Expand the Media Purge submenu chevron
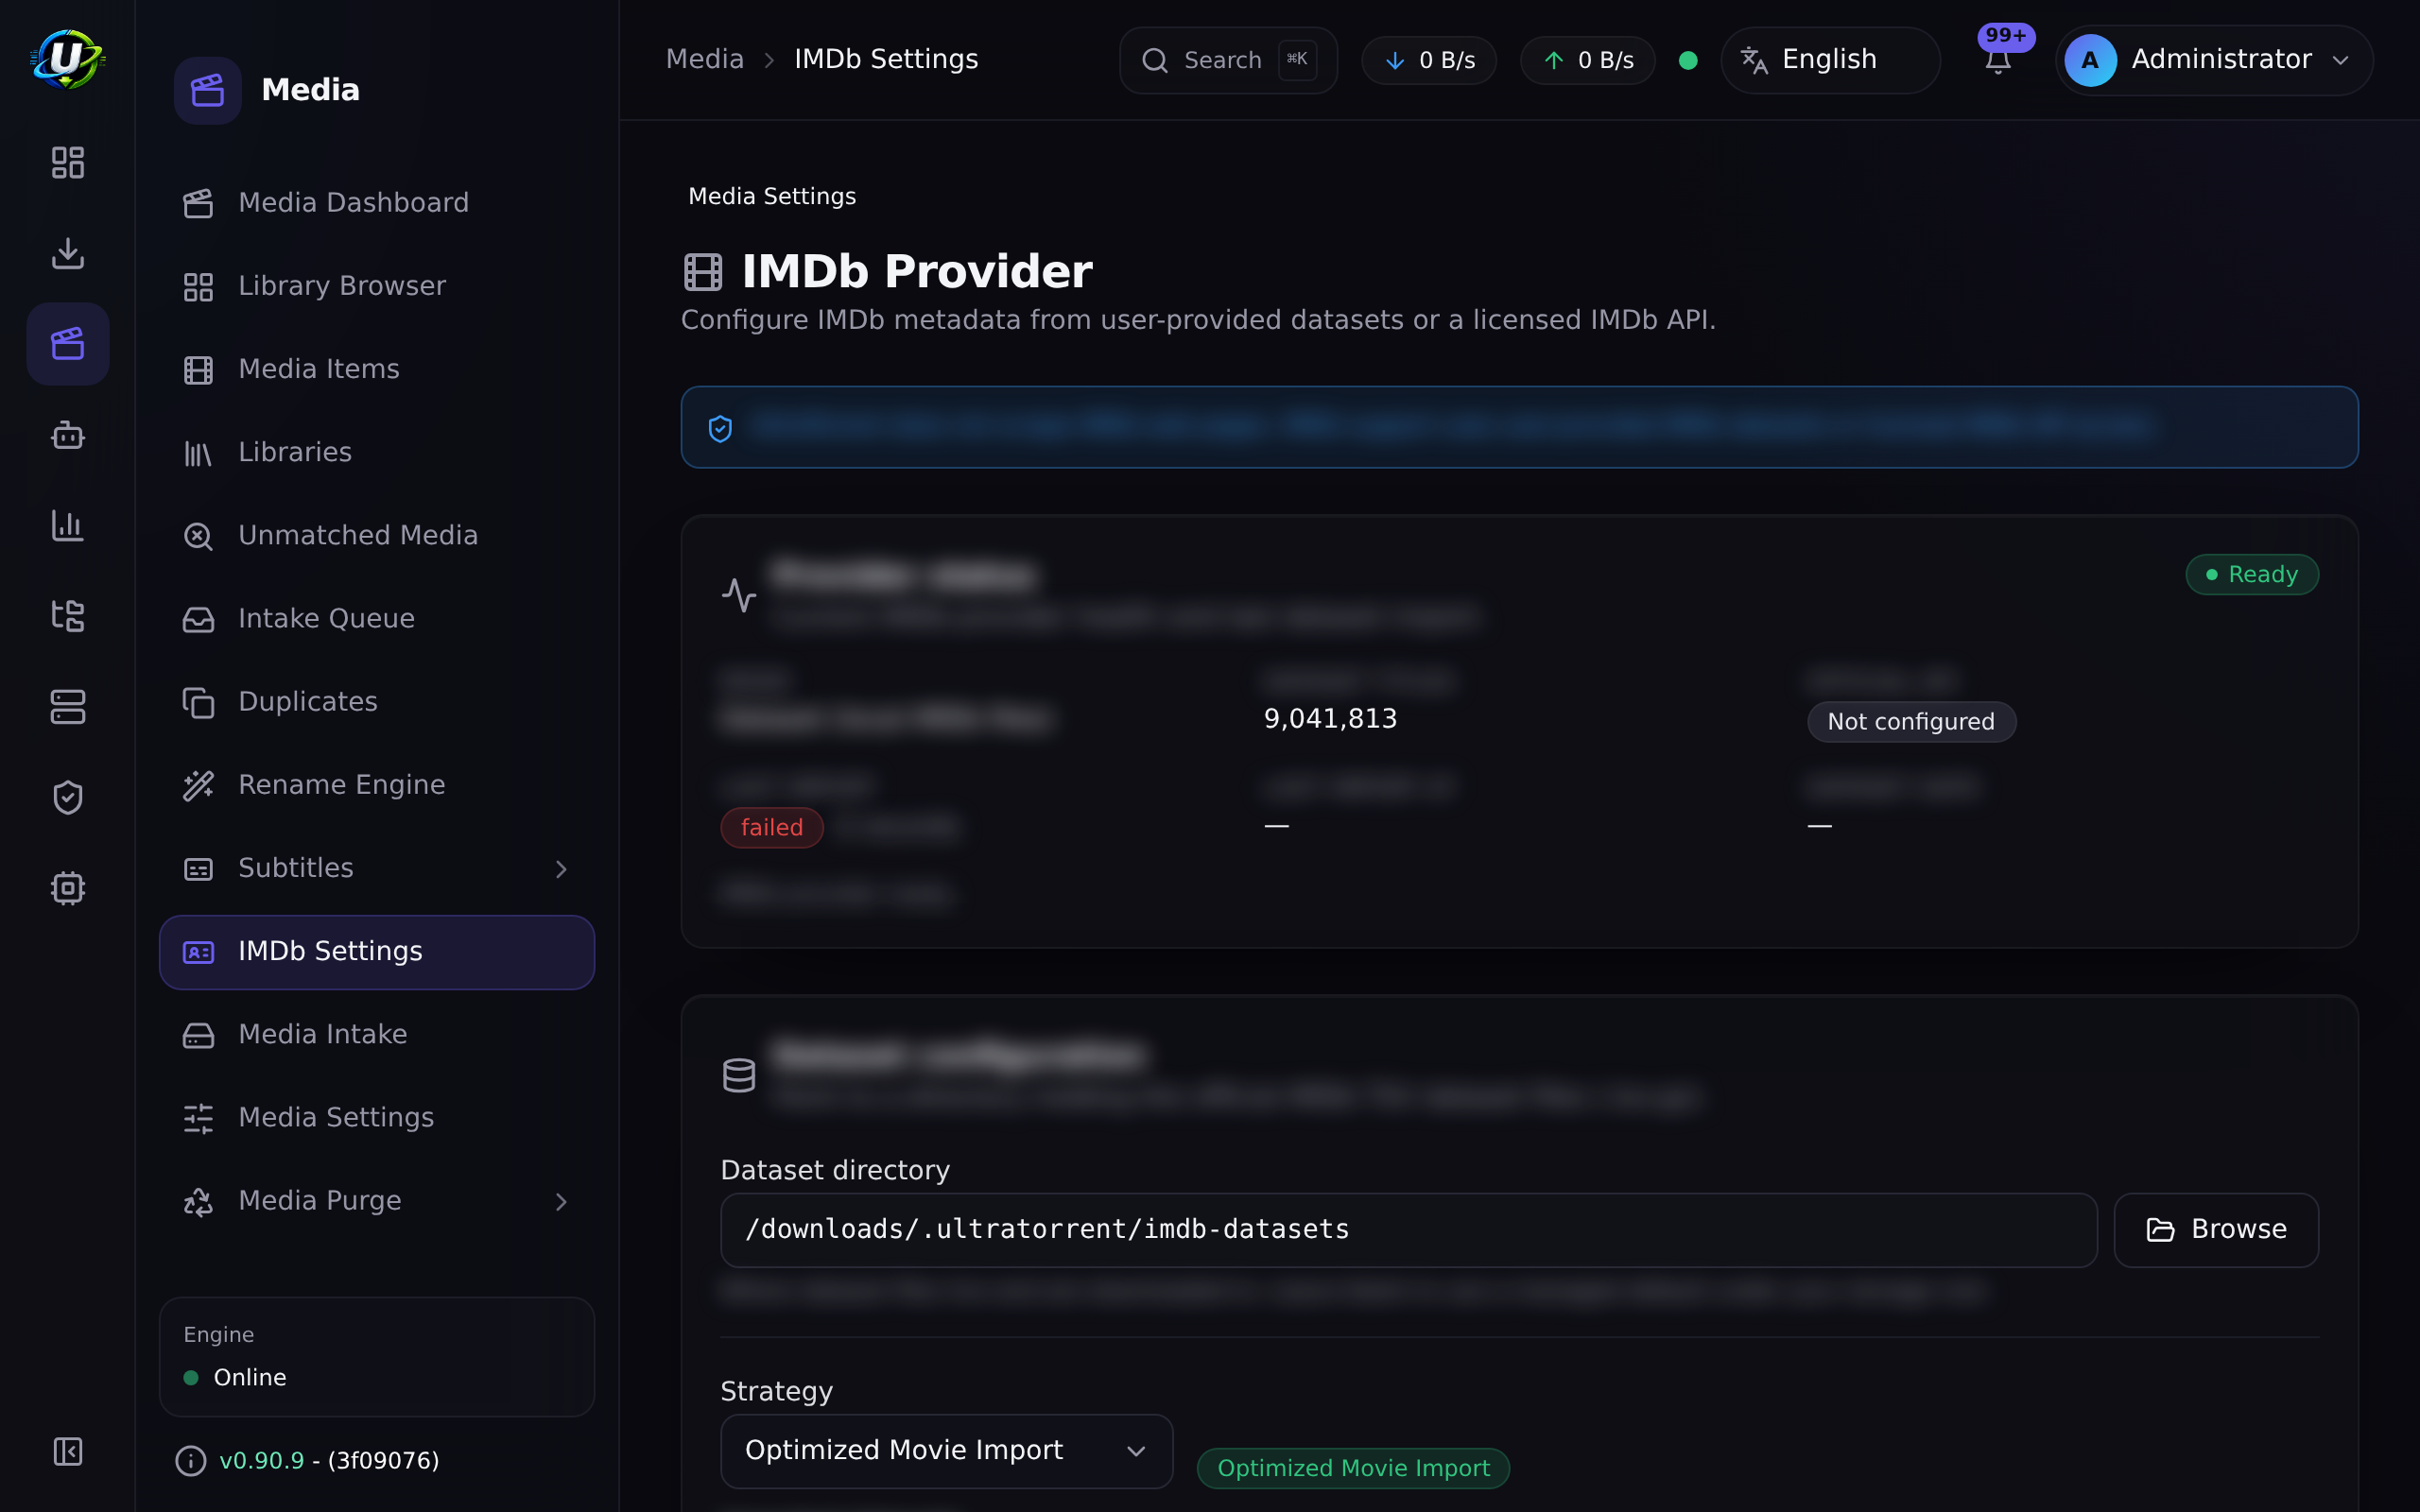This screenshot has width=2420, height=1512. pos(561,1201)
